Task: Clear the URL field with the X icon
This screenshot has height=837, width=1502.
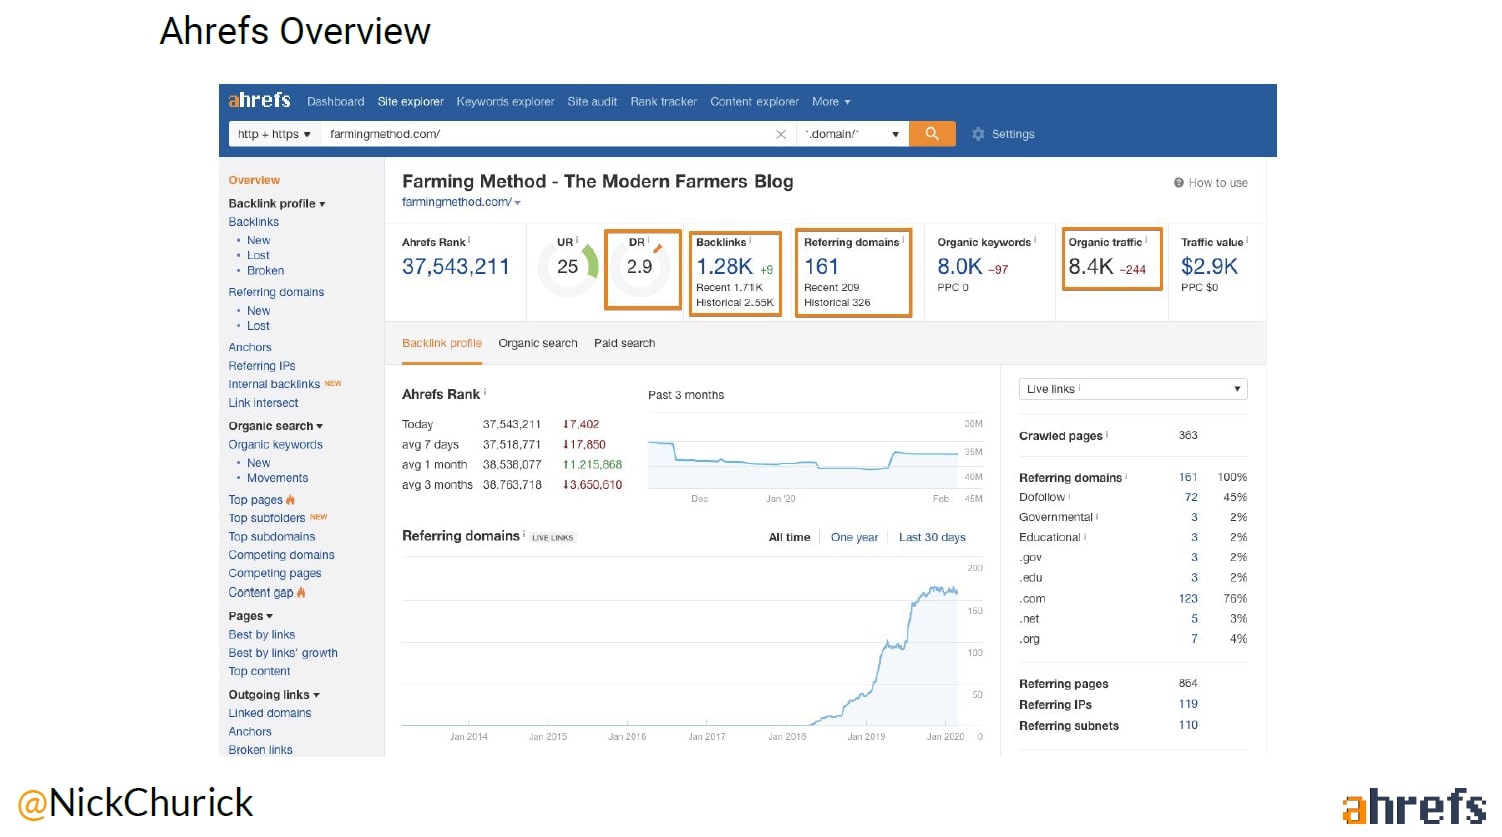Action: click(x=781, y=134)
